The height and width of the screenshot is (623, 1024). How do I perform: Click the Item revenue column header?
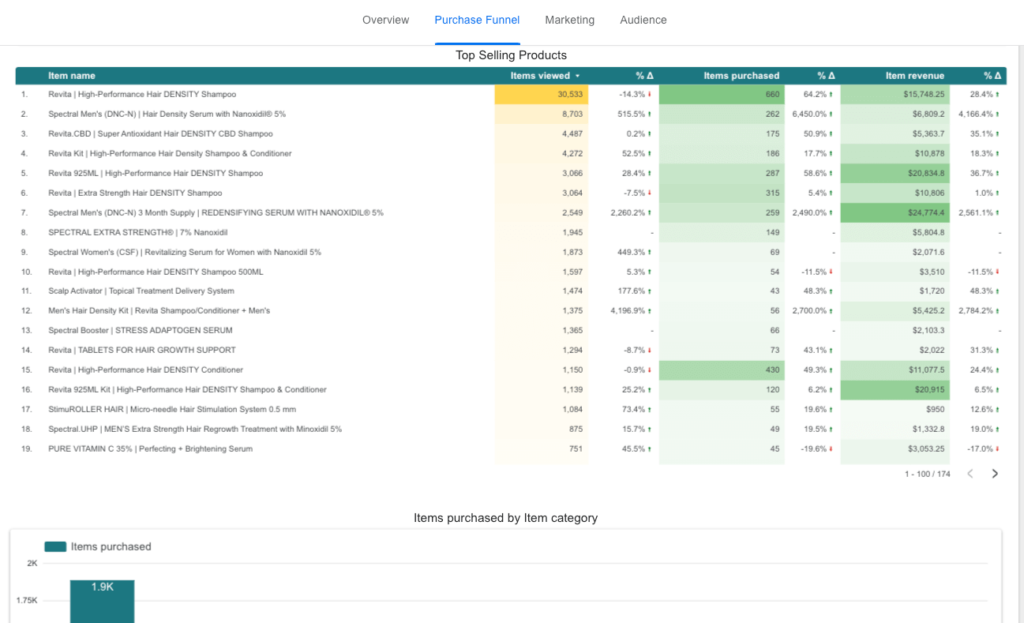pos(914,76)
